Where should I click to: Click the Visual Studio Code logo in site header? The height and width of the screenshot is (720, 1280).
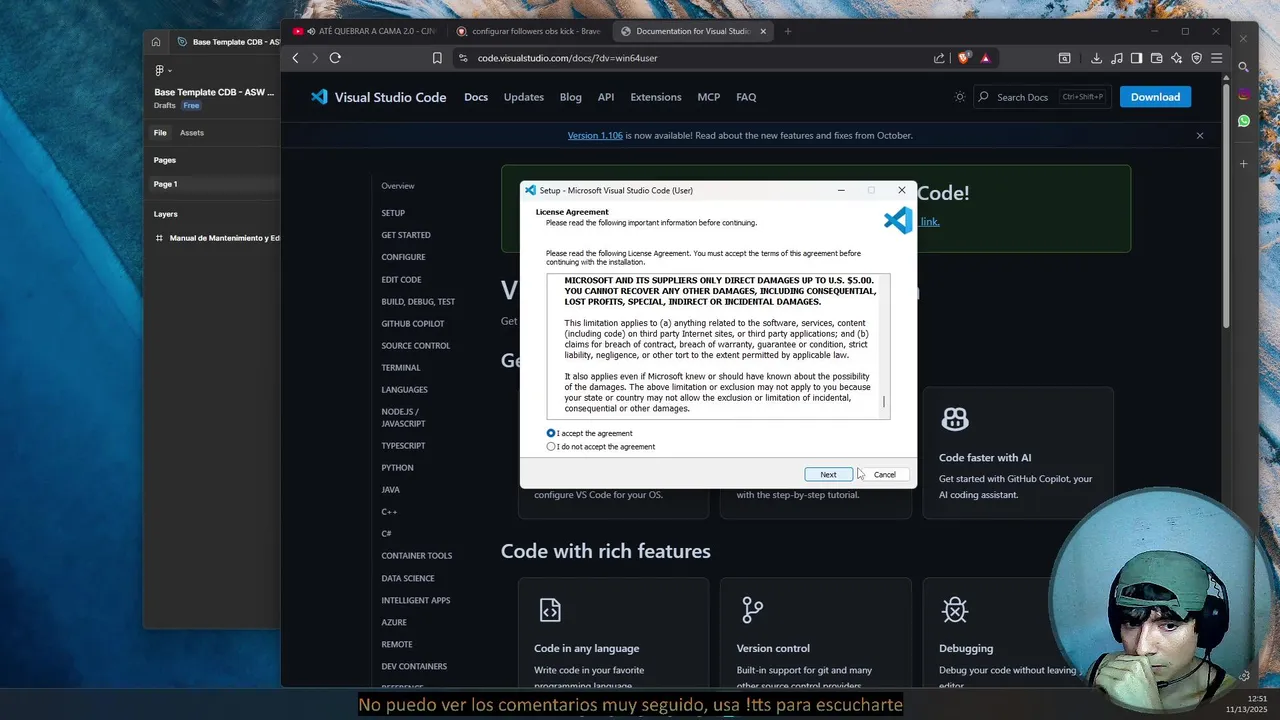click(x=319, y=97)
